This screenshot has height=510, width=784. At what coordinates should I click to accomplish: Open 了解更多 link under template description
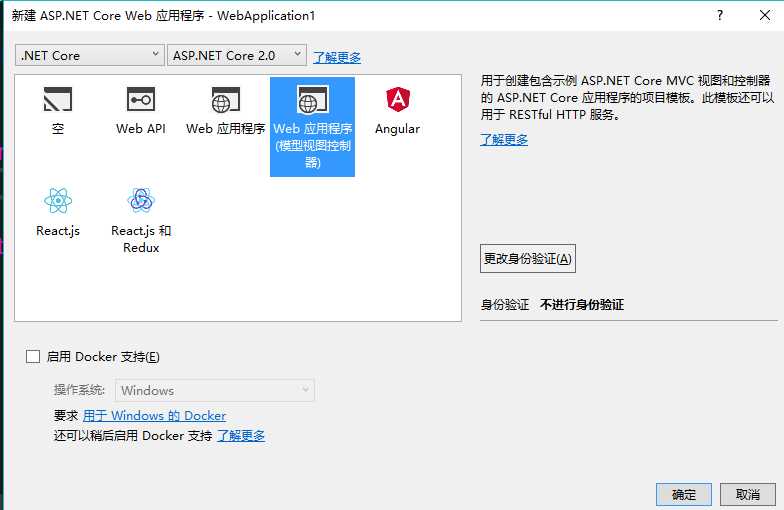tap(504, 140)
